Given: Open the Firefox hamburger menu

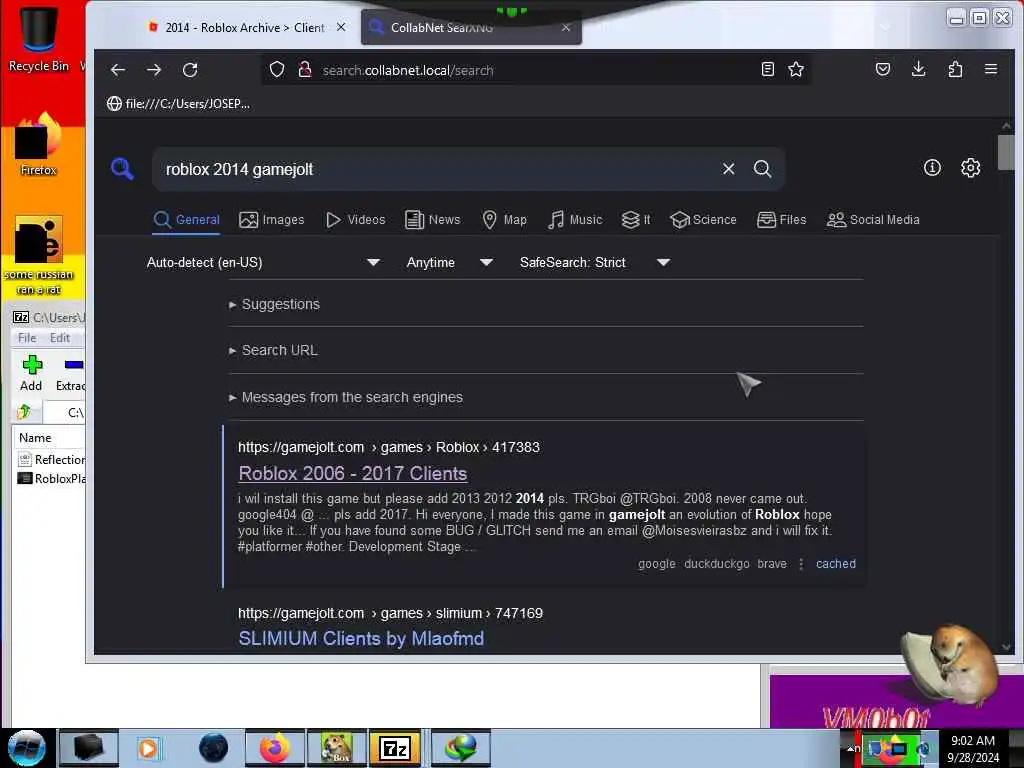Looking at the screenshot, I should pos(991,69).
